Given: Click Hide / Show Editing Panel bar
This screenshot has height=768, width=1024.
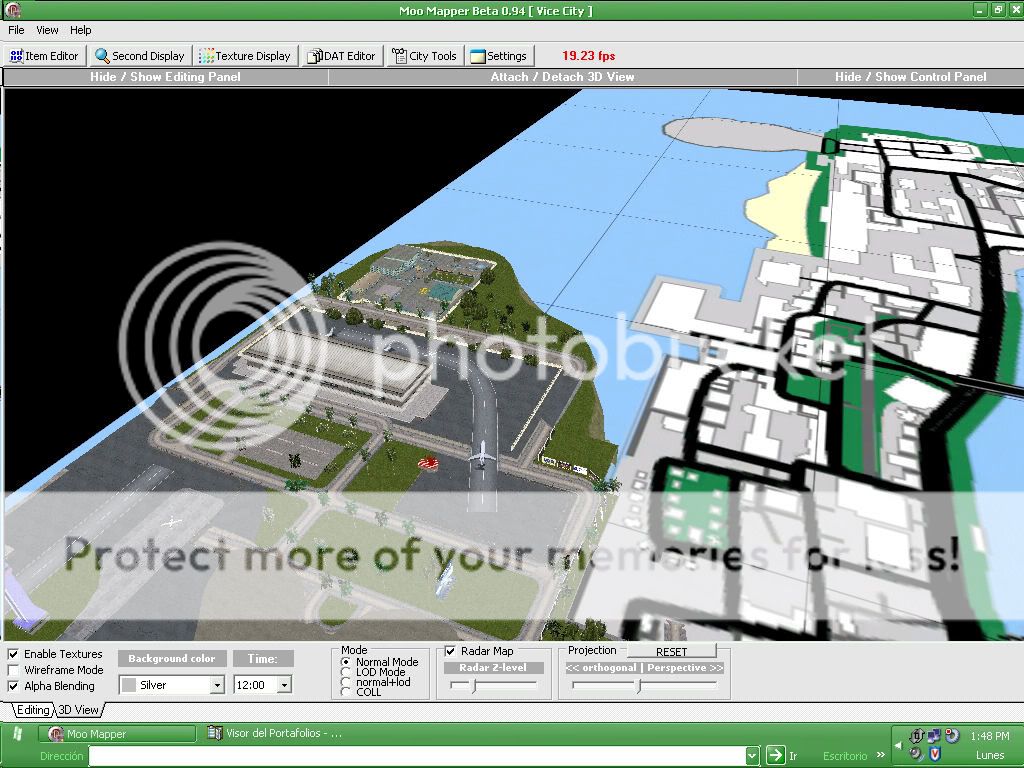Looking at the screenshot, I should 165,77.
